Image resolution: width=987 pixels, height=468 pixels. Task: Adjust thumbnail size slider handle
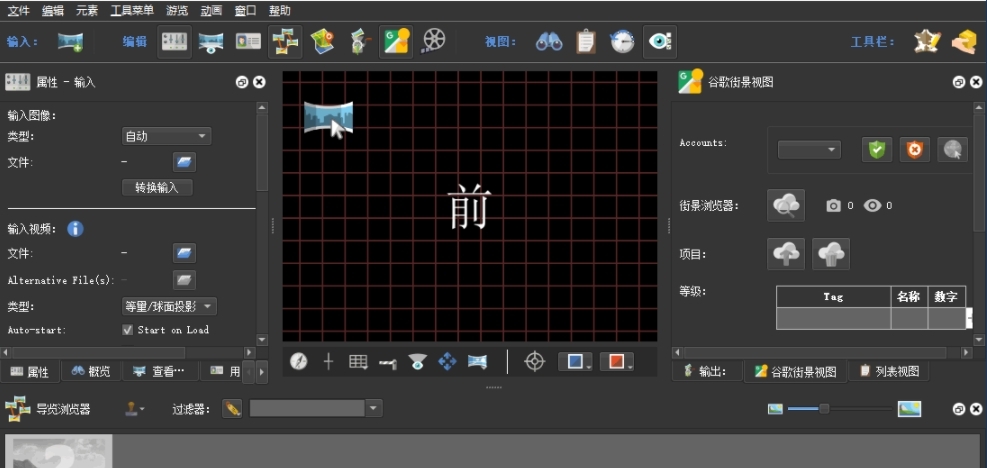(823, 409)
